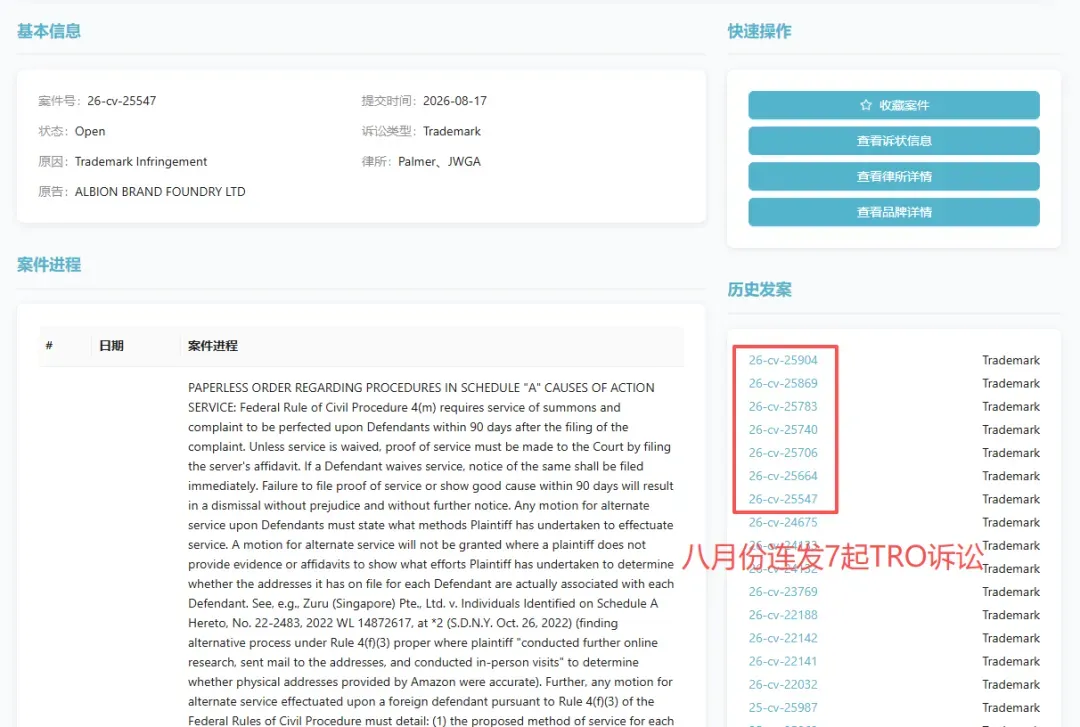Click the 案件进程 table column header
1080x727 pixels.
coord(213,346)
